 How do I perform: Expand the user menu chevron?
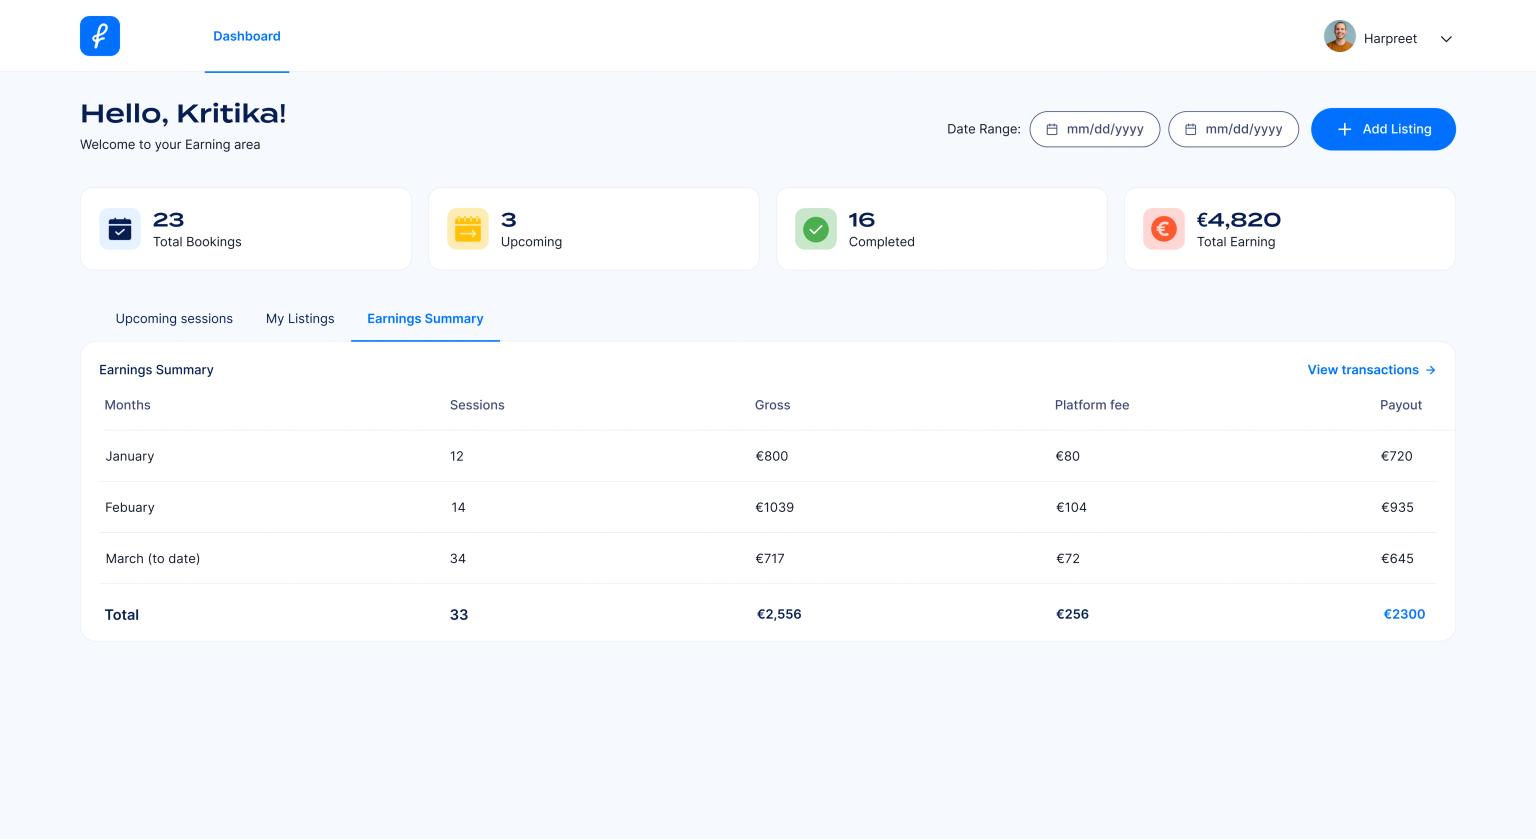(x=1446, y=39)
